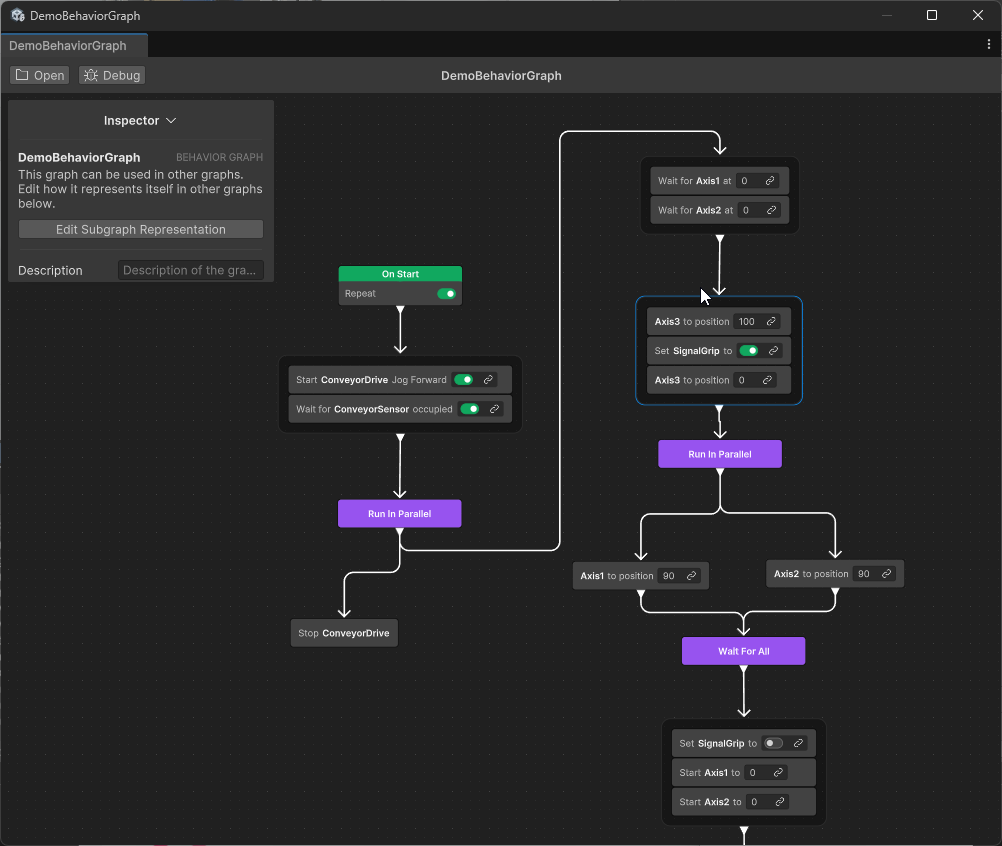The image size is (1002, 846).
Task: Open a behavior graph with Open button
Action: click(x=40, y=76)
